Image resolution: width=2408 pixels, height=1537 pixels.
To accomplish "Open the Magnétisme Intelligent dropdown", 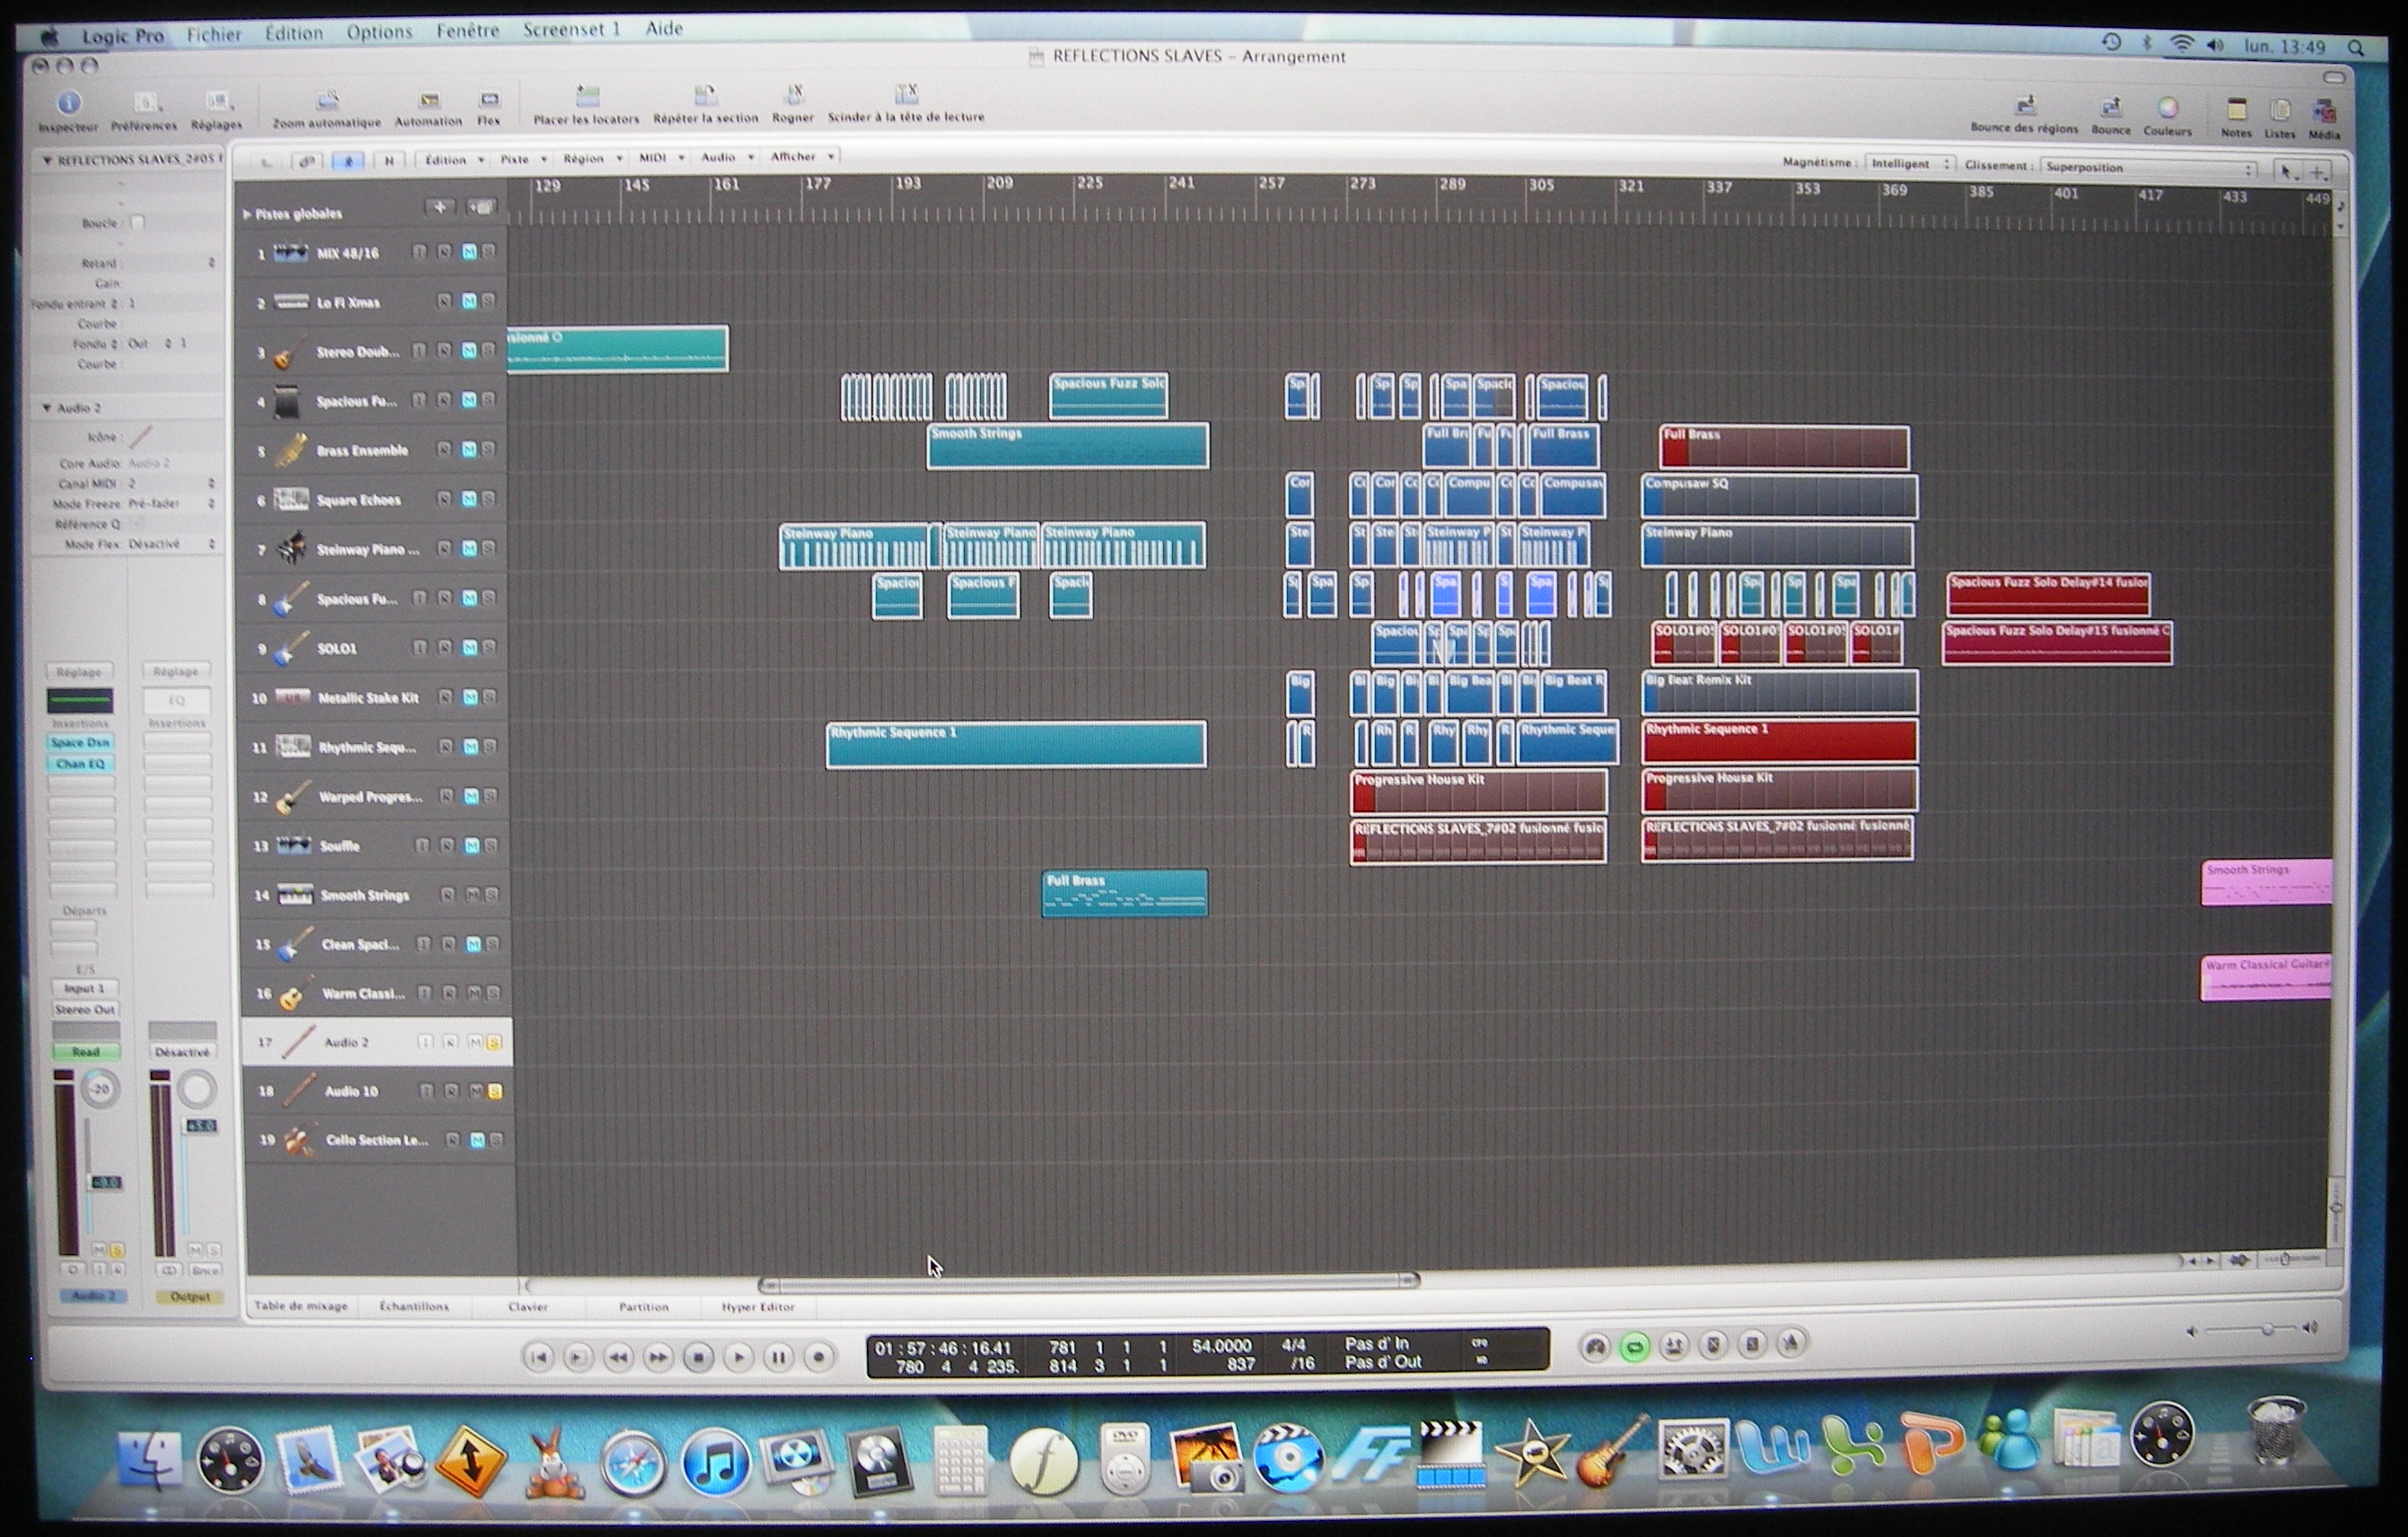I will [x=1909, y=164].
